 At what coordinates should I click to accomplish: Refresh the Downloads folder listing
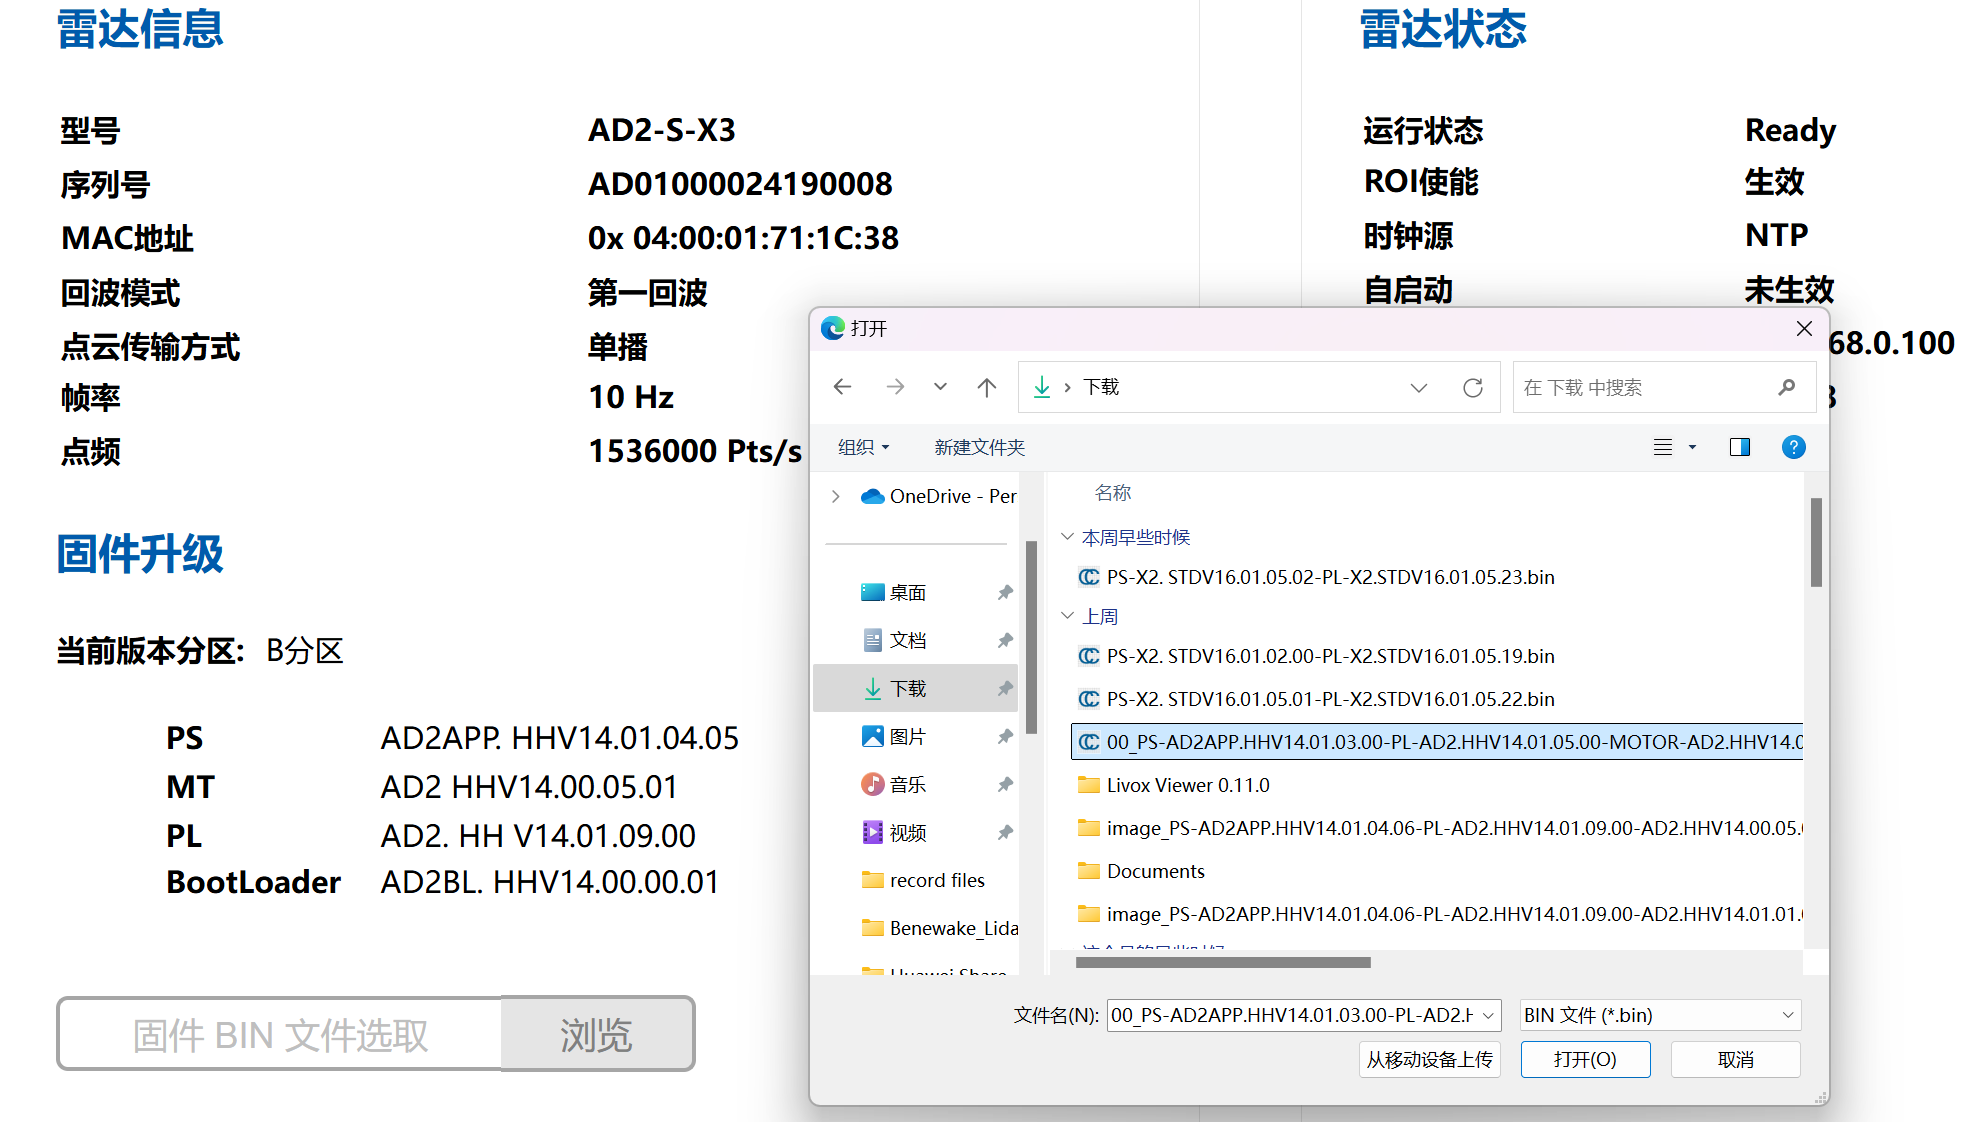[1472, 387]
